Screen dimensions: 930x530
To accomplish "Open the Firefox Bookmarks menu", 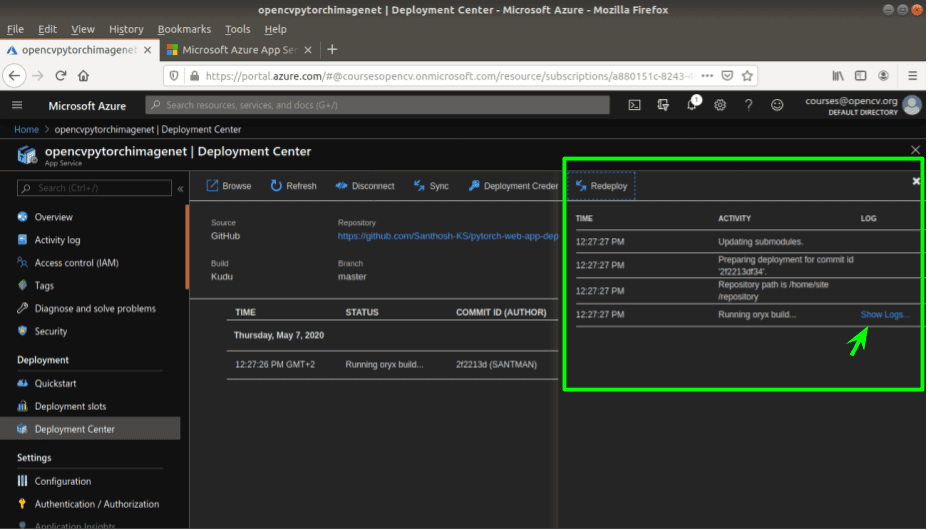I will [184, 29].
